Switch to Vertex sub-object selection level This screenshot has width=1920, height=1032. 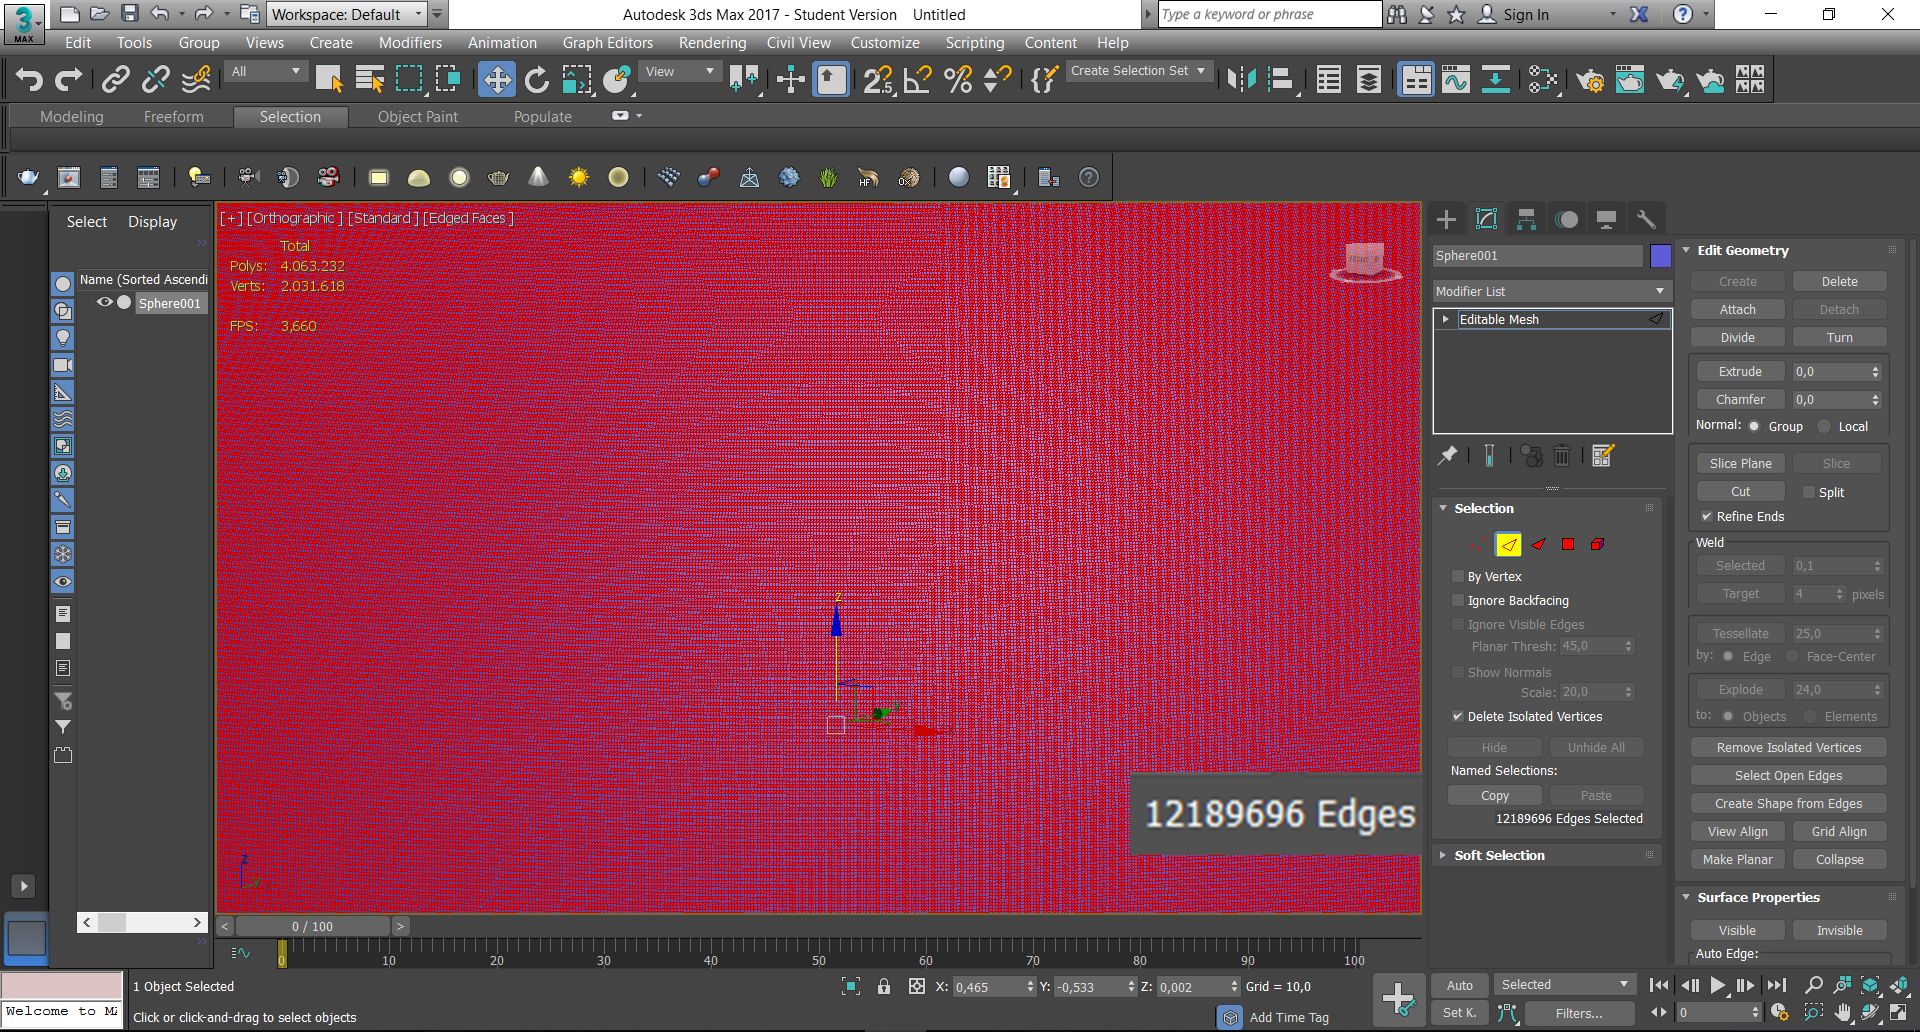pos(1477,544)
